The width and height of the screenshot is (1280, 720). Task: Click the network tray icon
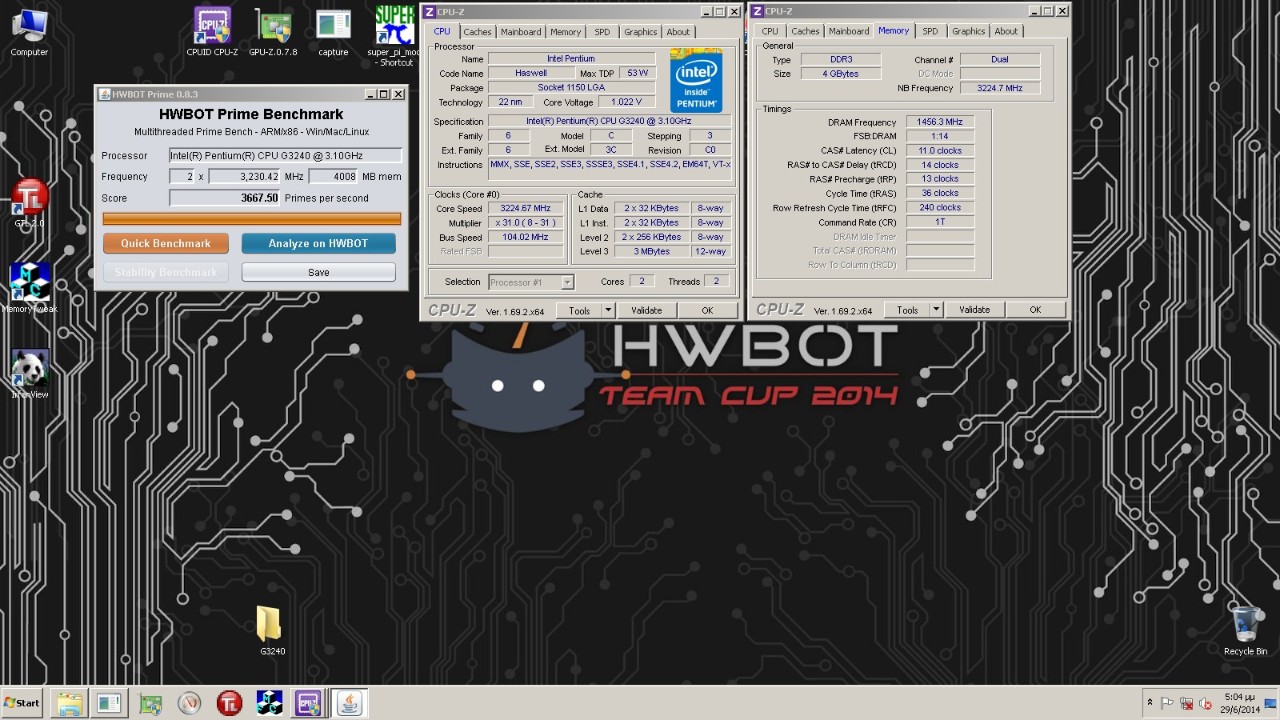tap(1187, 703)
